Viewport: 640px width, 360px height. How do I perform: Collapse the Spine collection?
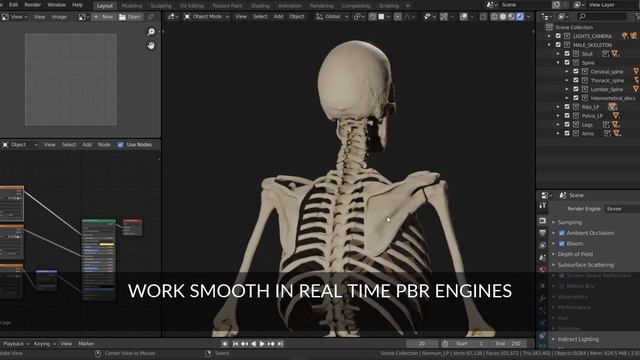(558, 63)
